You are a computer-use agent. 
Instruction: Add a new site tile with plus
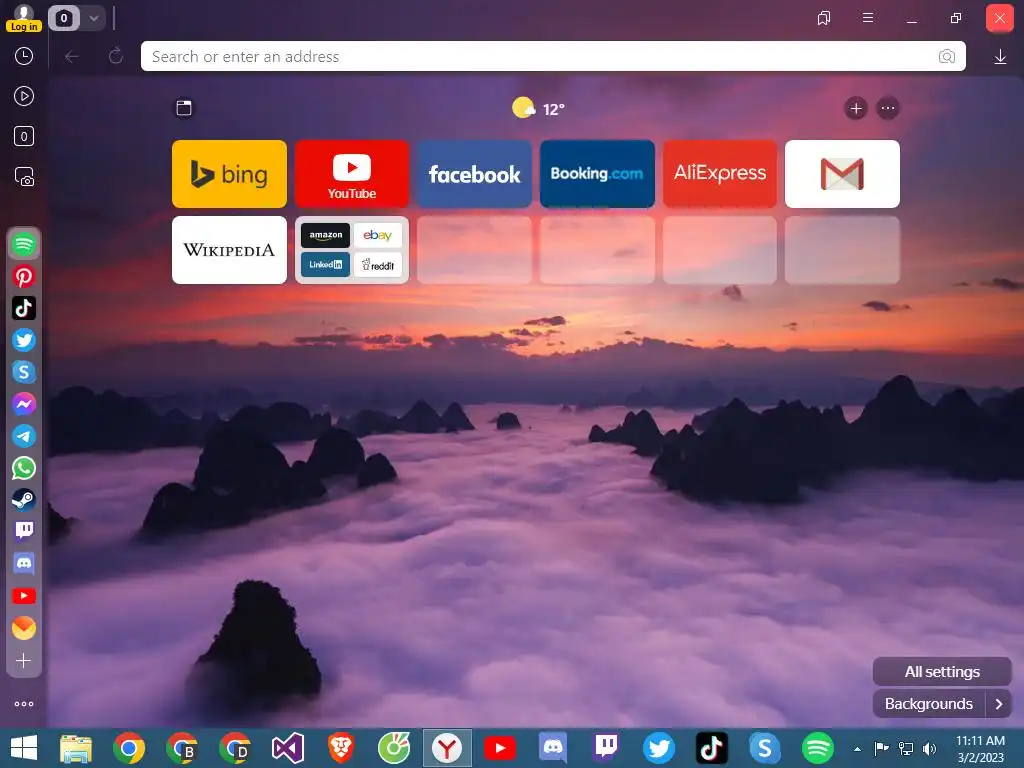click(856, 108)
